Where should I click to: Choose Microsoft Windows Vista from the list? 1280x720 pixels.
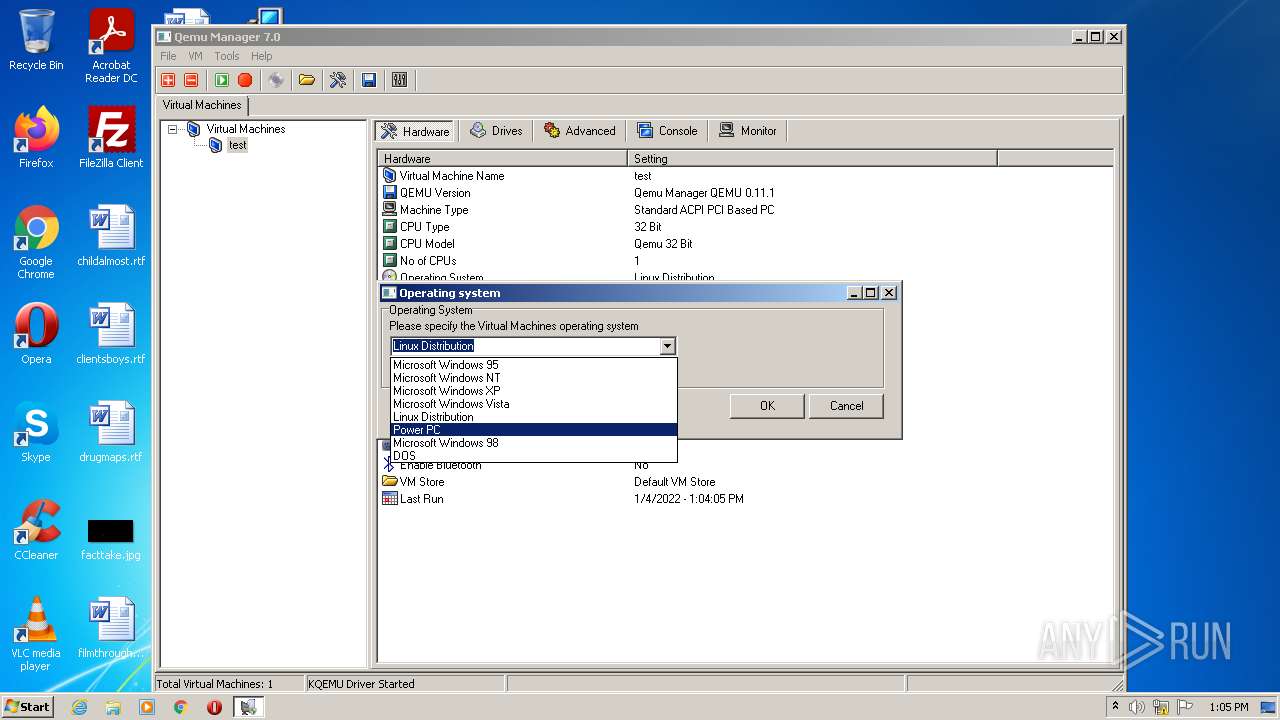pos(533,404)
